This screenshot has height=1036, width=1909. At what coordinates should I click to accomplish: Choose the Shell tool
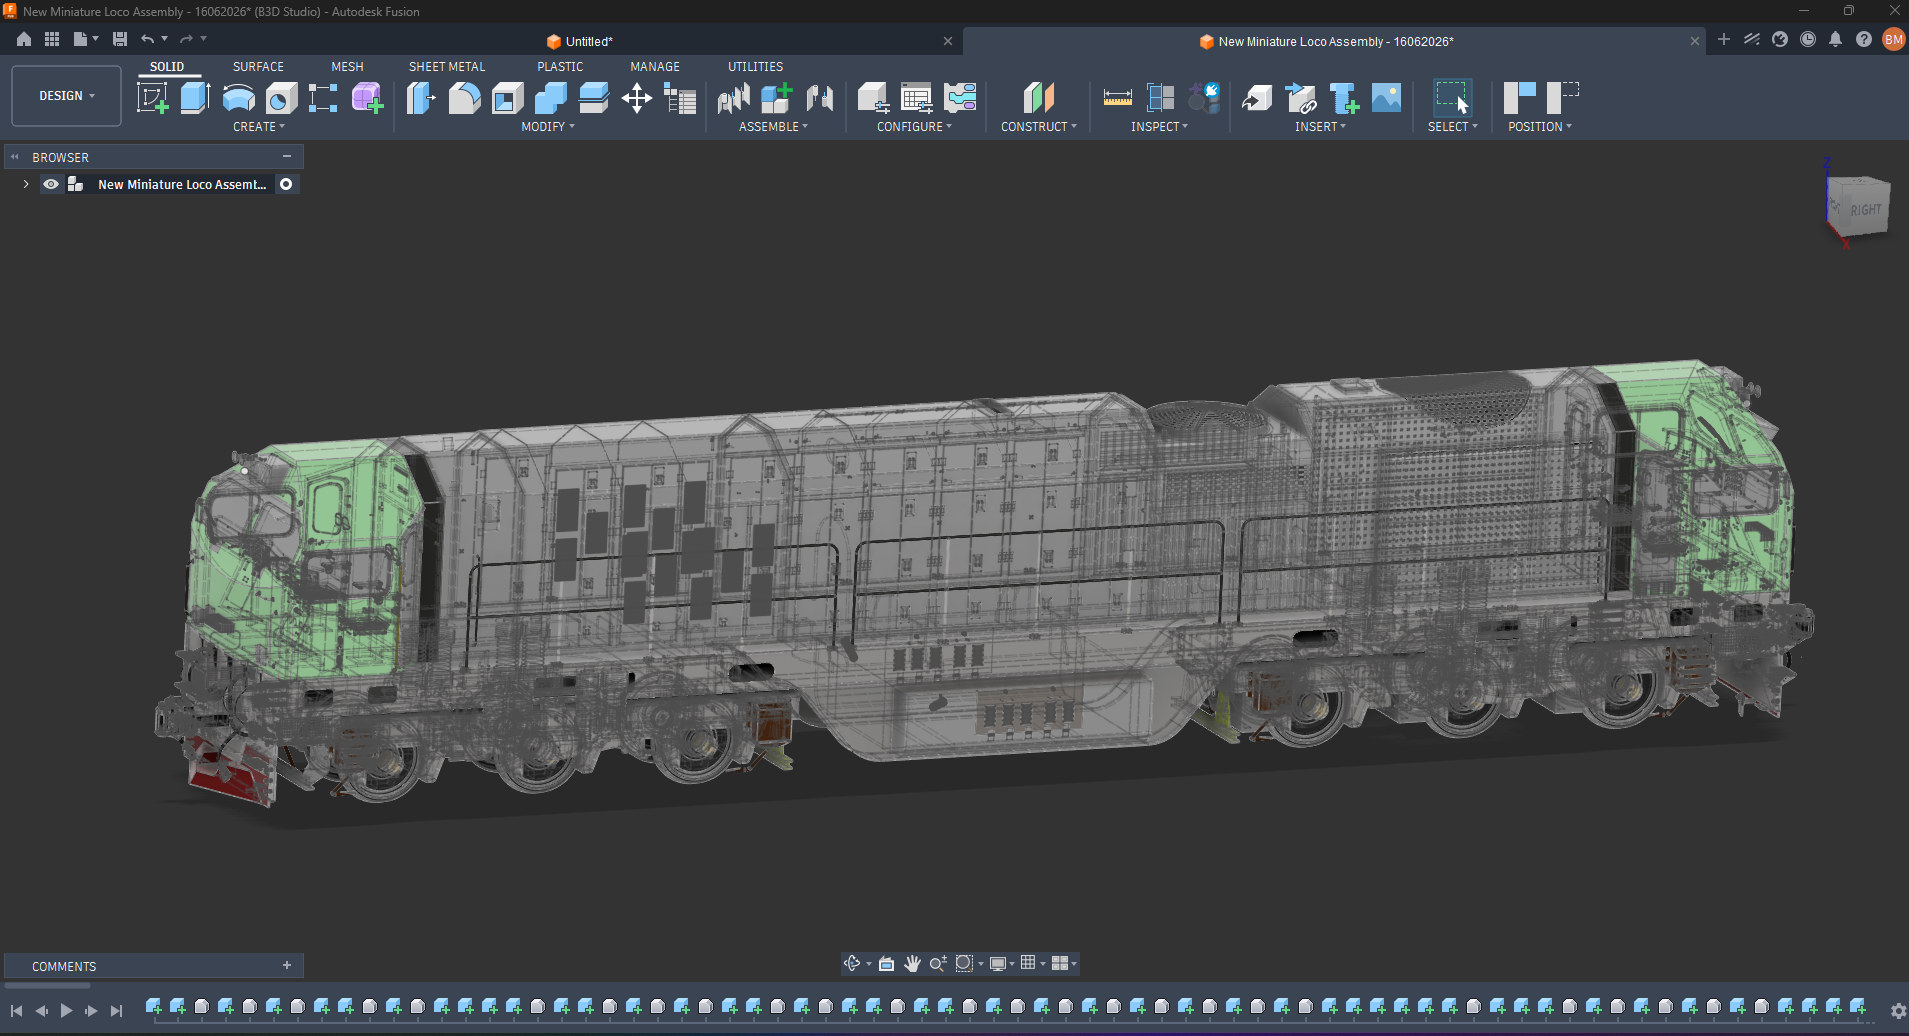[x=507, y=98]
